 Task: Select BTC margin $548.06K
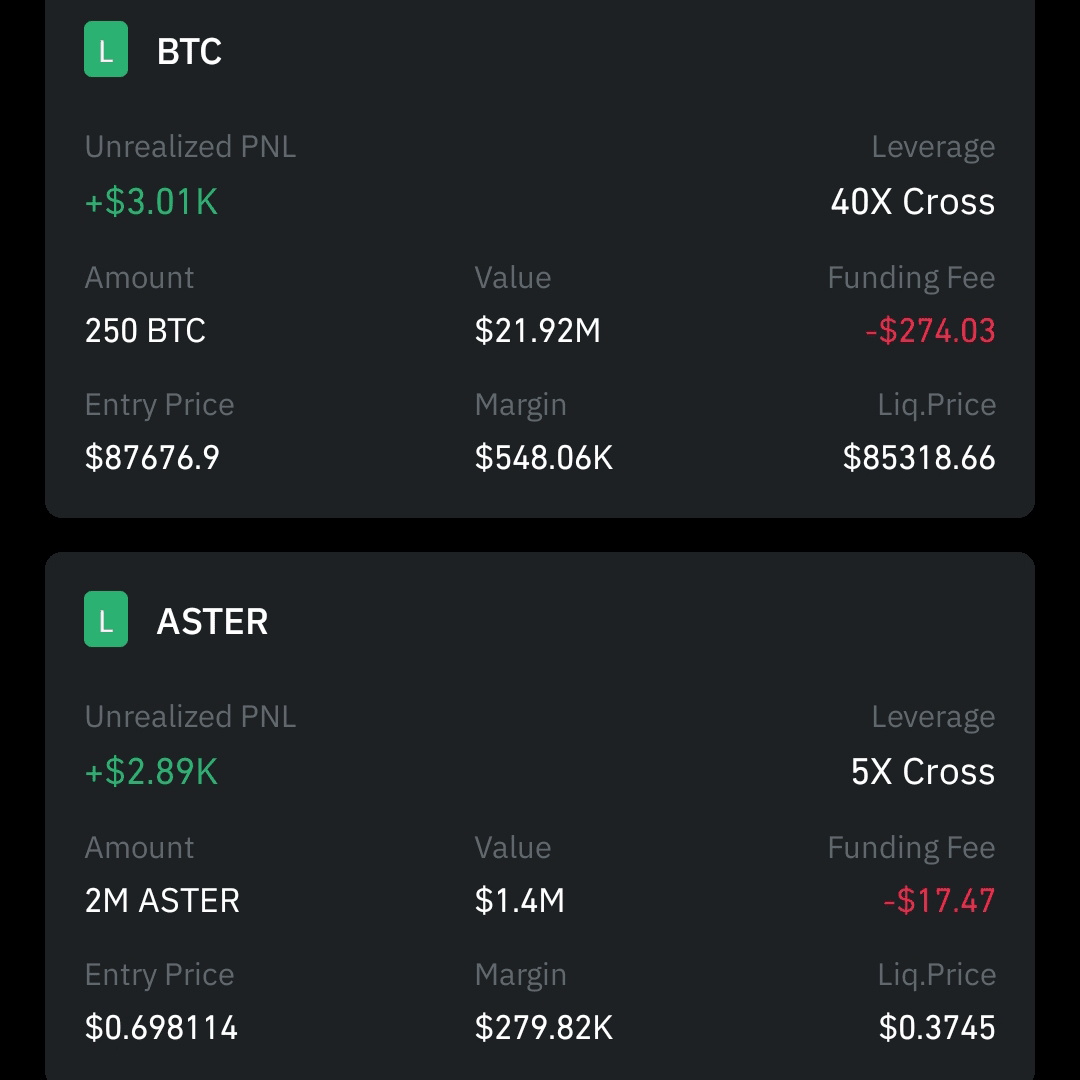(543, 457)
